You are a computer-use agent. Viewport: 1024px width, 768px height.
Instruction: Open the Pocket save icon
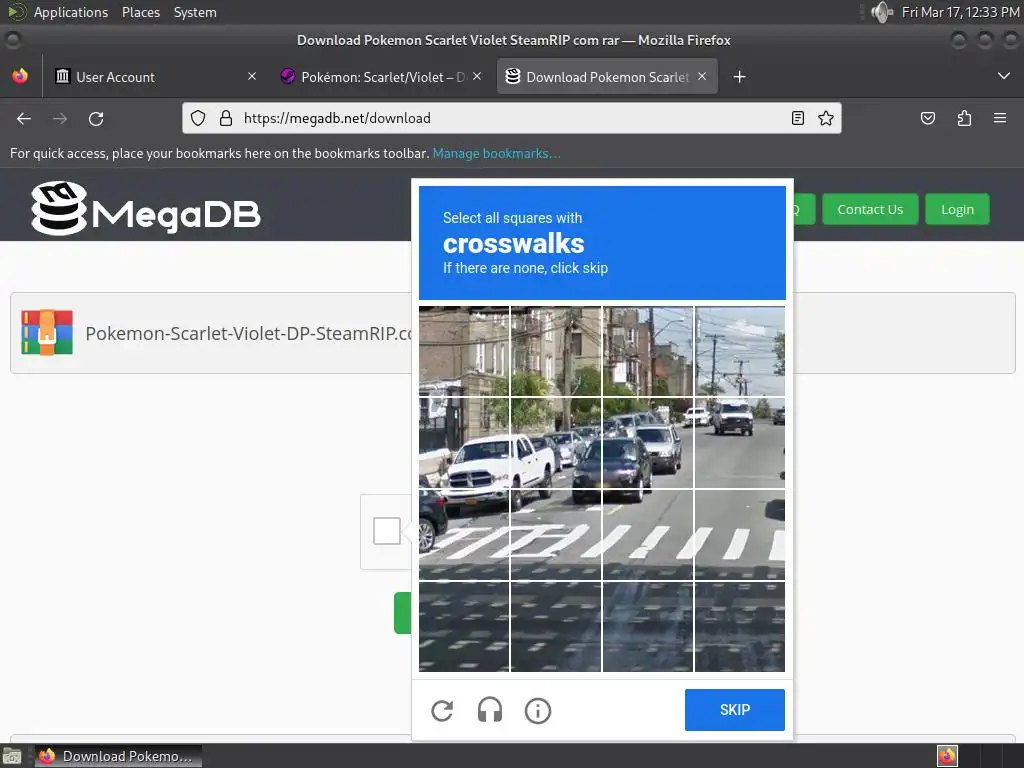tap(928, 118)
